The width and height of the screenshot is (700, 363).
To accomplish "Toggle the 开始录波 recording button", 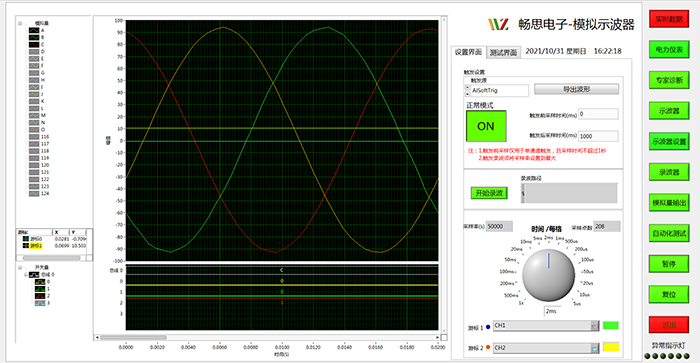I will [x=489, y=193].
